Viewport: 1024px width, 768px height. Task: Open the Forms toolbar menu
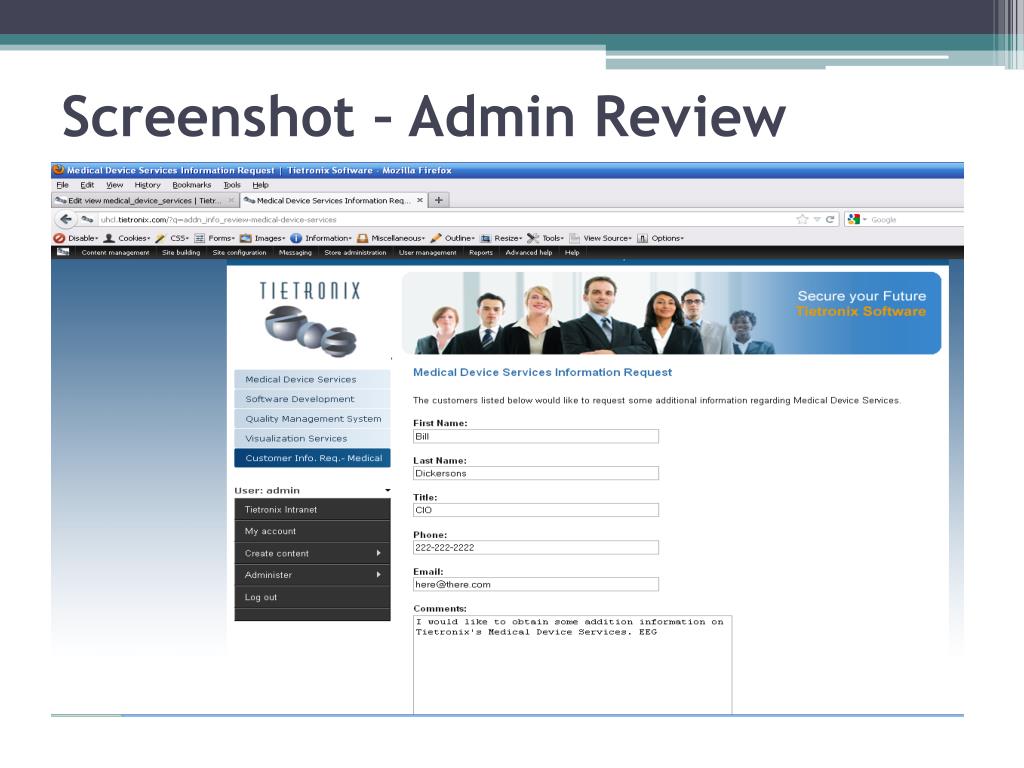[214, 238]
